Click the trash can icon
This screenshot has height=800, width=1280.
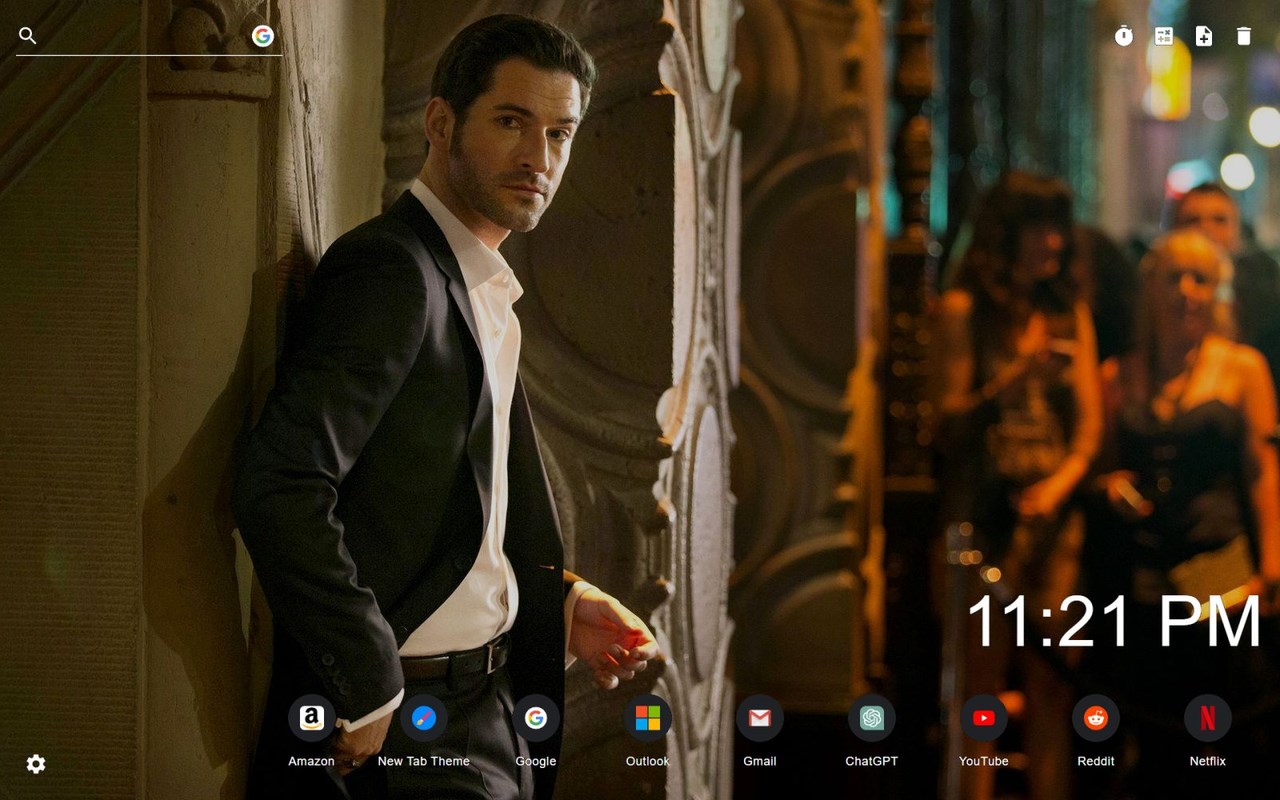point(1244,36)
